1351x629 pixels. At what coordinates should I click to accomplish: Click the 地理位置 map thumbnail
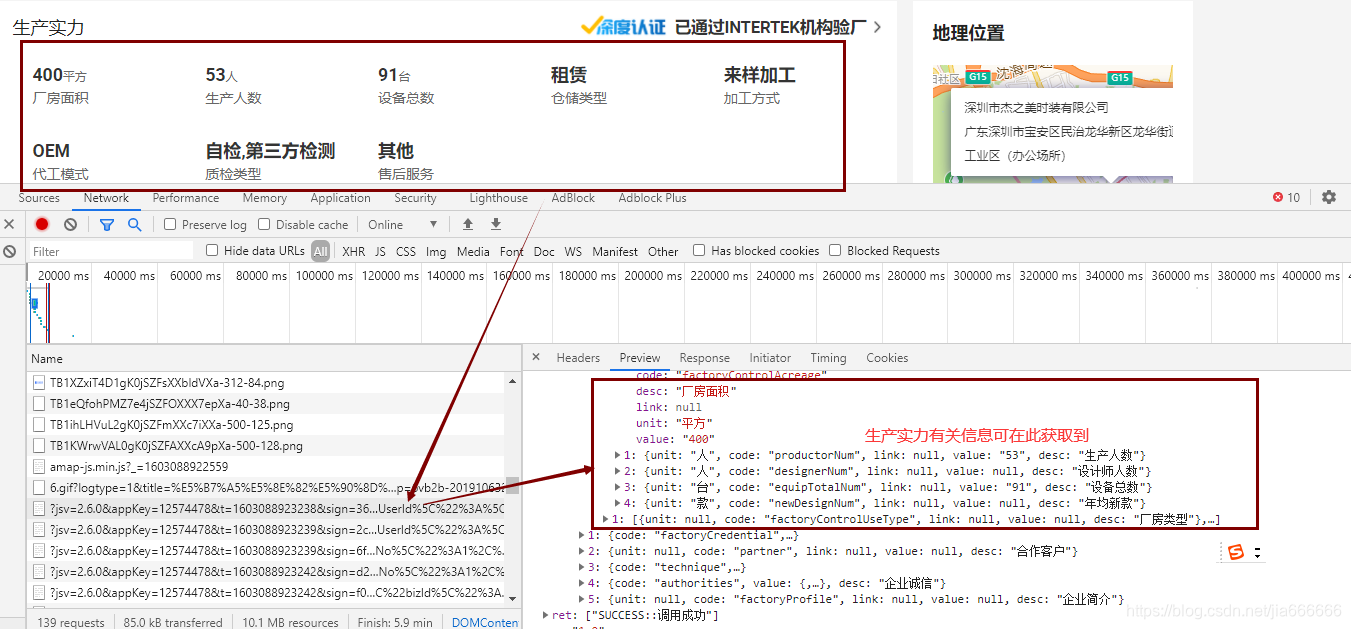click(x=1053, y=124)
